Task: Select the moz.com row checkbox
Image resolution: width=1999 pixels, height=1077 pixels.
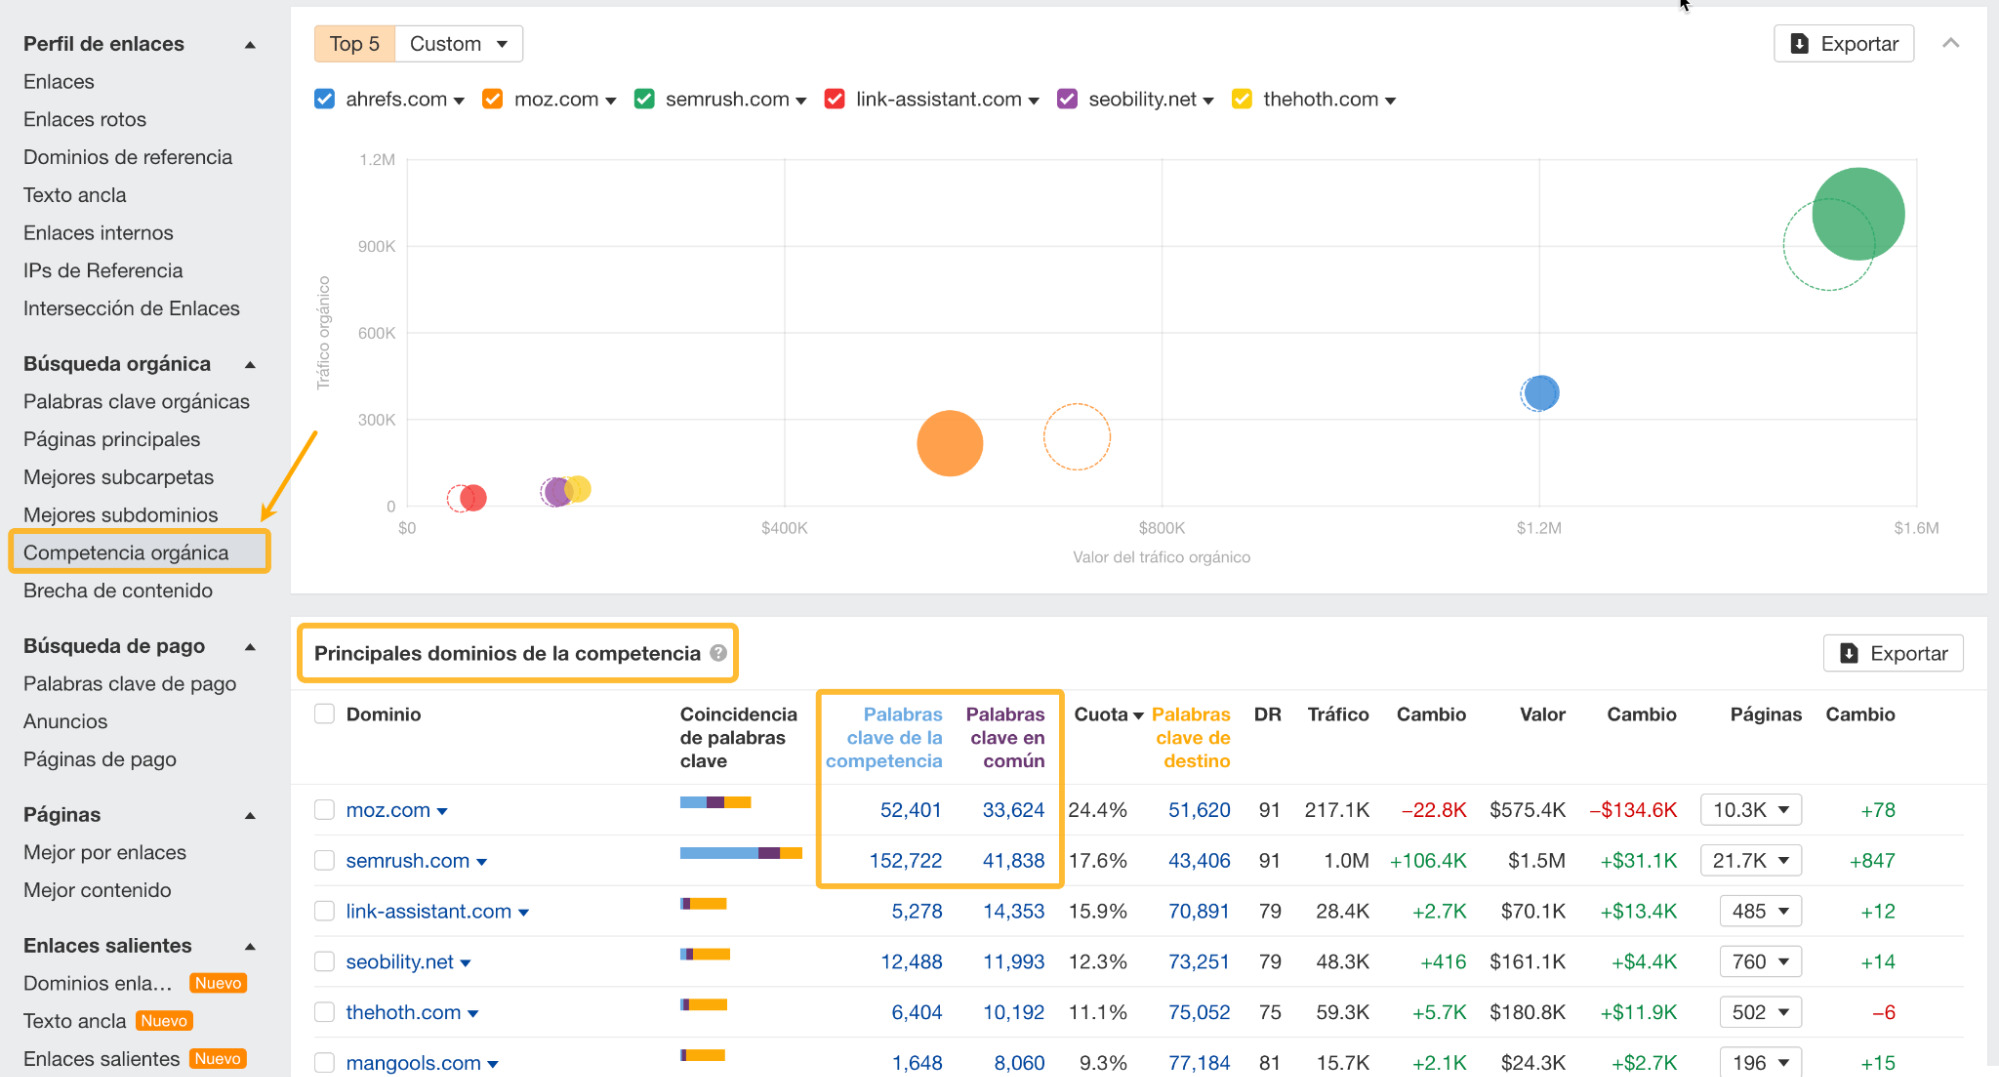Action: (324, 810)
